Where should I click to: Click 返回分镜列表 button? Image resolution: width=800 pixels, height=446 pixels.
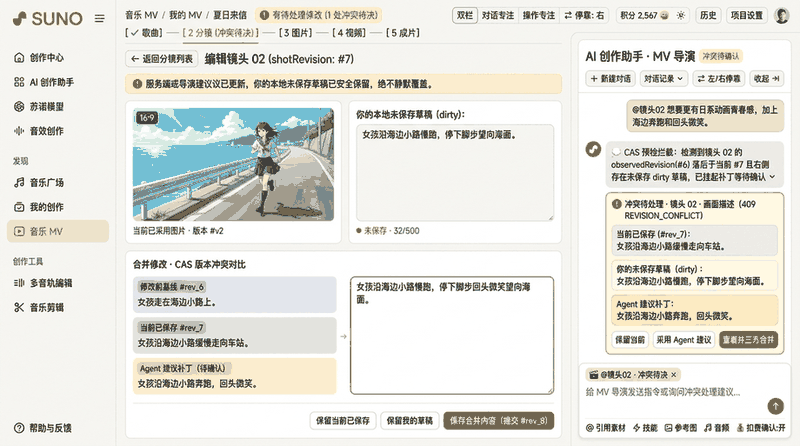(162, 59)
